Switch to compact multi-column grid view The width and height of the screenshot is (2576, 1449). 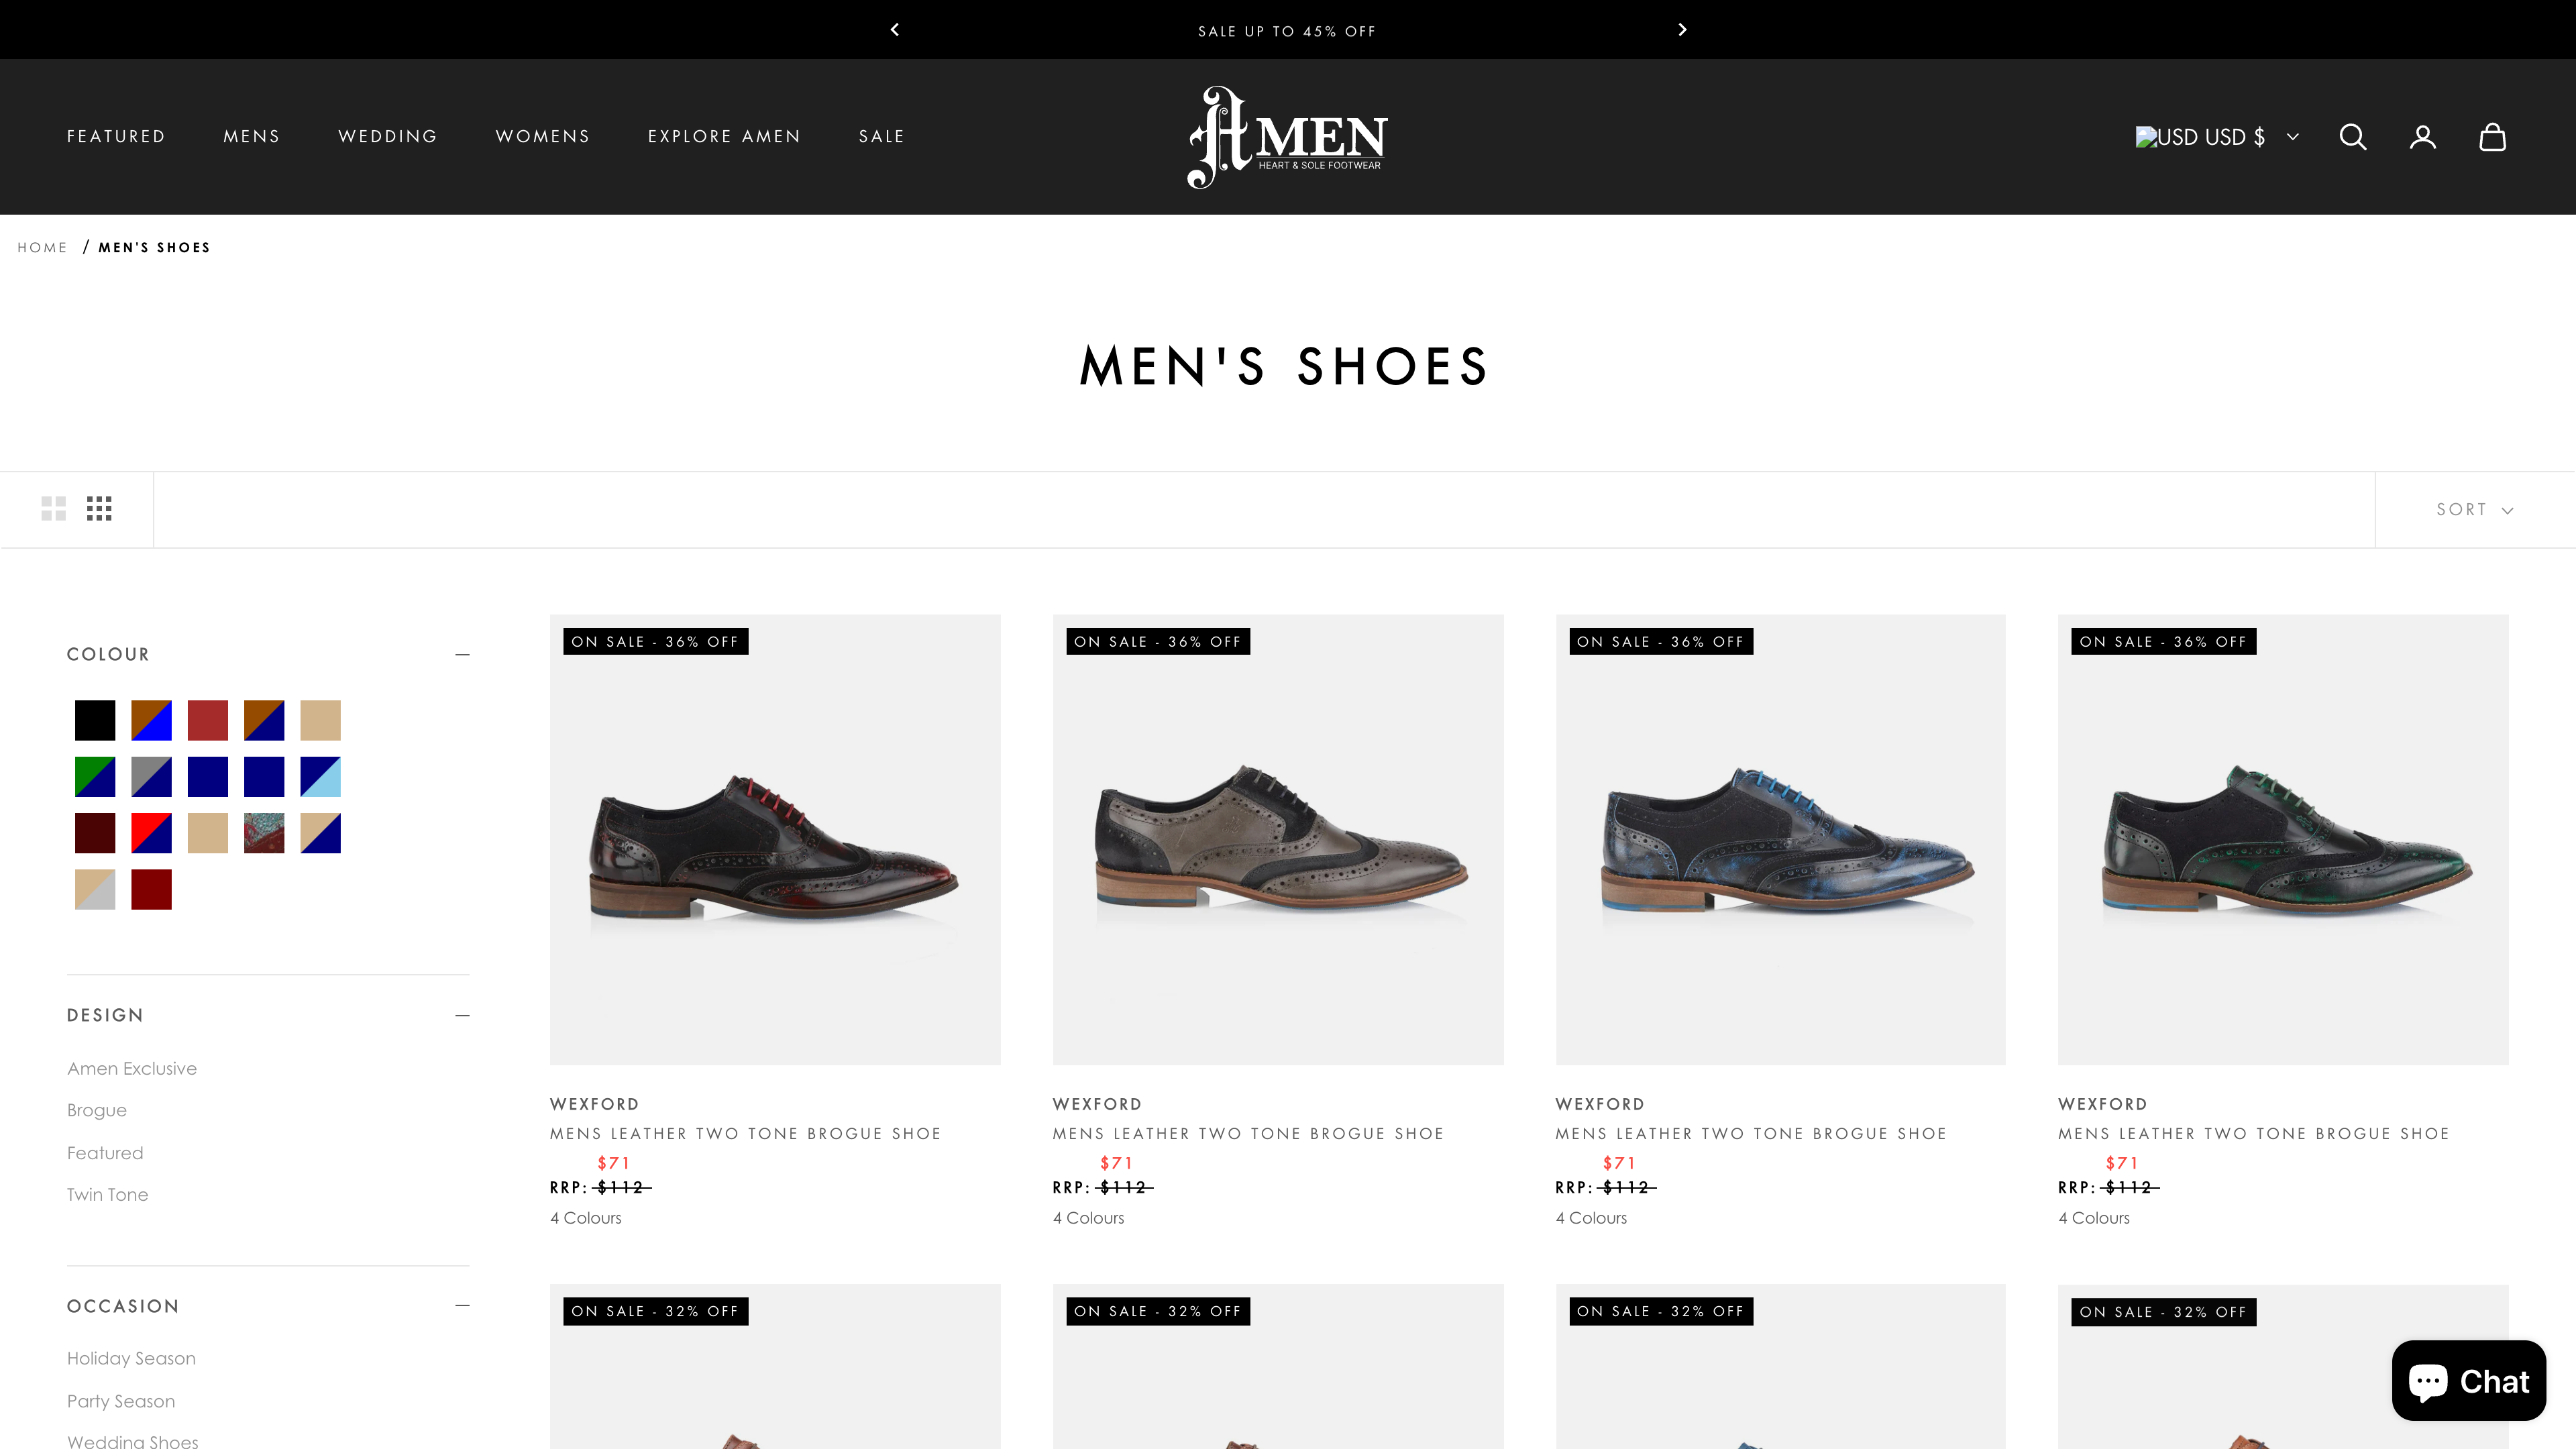click(99, 508)
